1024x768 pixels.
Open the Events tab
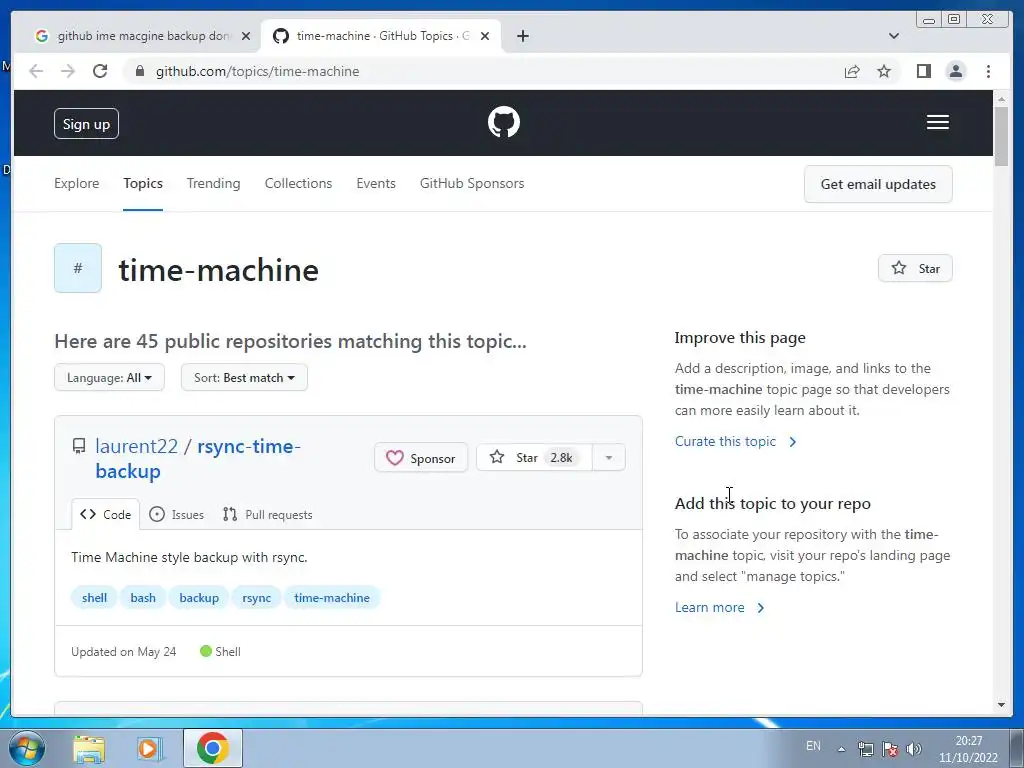[x=376, y=184]
